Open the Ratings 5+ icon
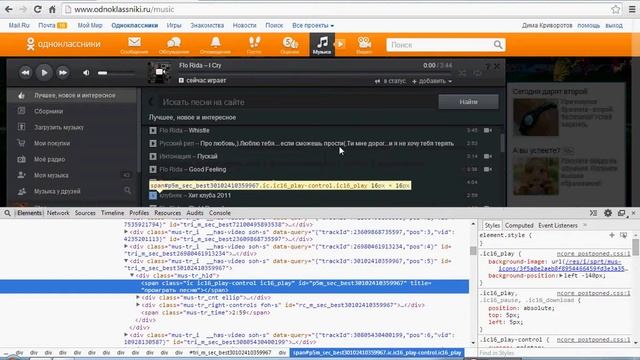 290,44
